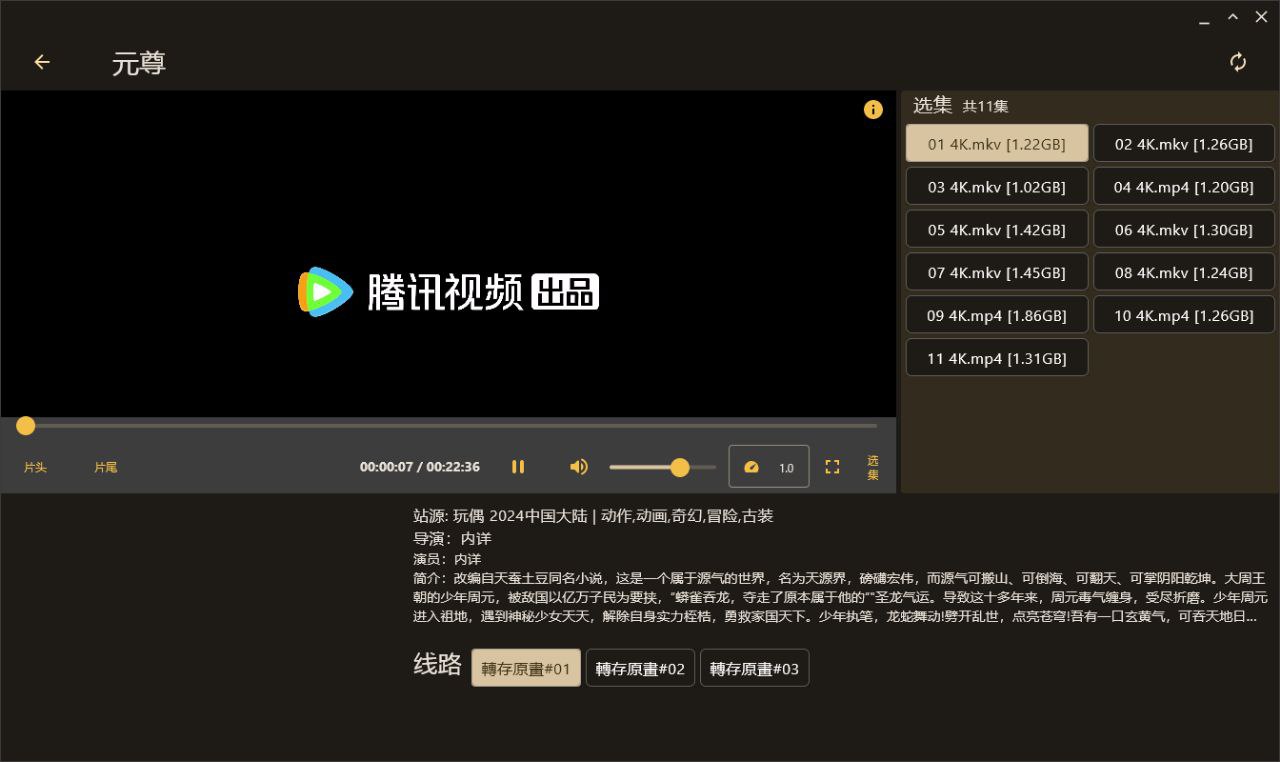Select episode 01 4K.mkv [1.22GB]
Viewport: 1280px width, 762px height.
997,144
